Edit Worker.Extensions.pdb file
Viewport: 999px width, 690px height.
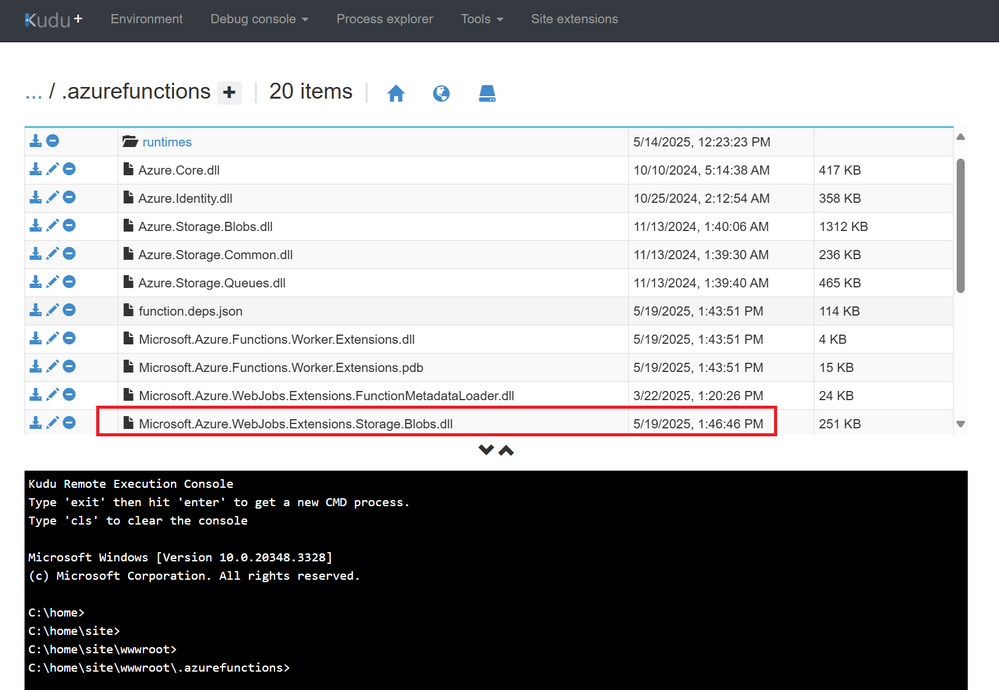(52, 366)
